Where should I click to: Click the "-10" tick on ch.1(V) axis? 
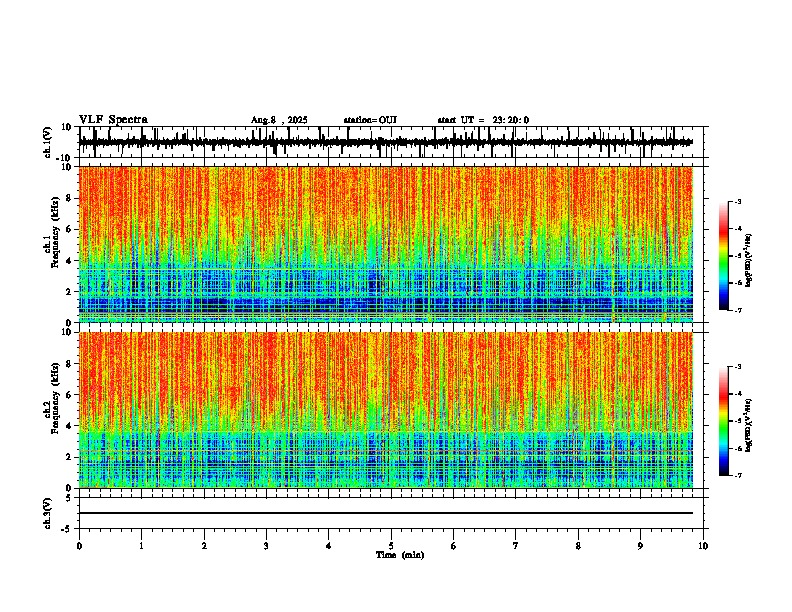[65, 158]
